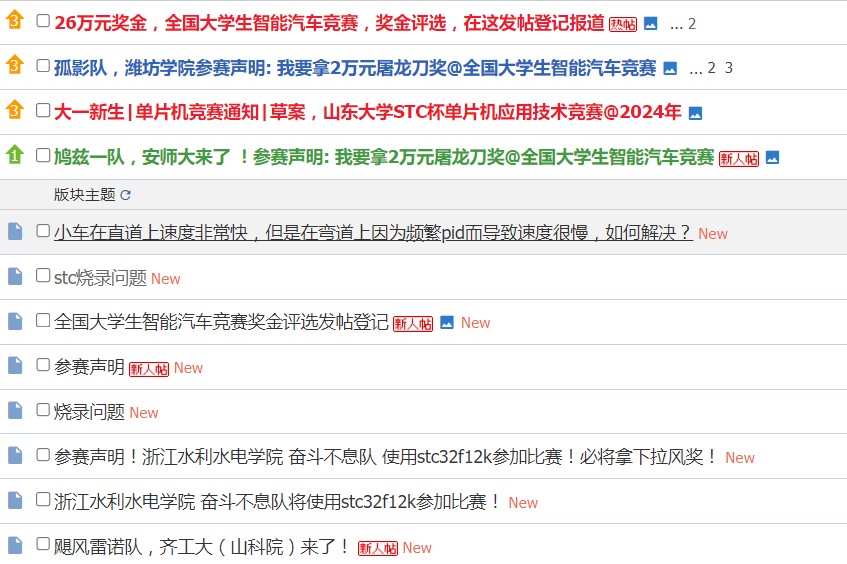
Task: Tick the checkbox for the 参赛声明 新人帖 thread
Action: pos(43,365)
